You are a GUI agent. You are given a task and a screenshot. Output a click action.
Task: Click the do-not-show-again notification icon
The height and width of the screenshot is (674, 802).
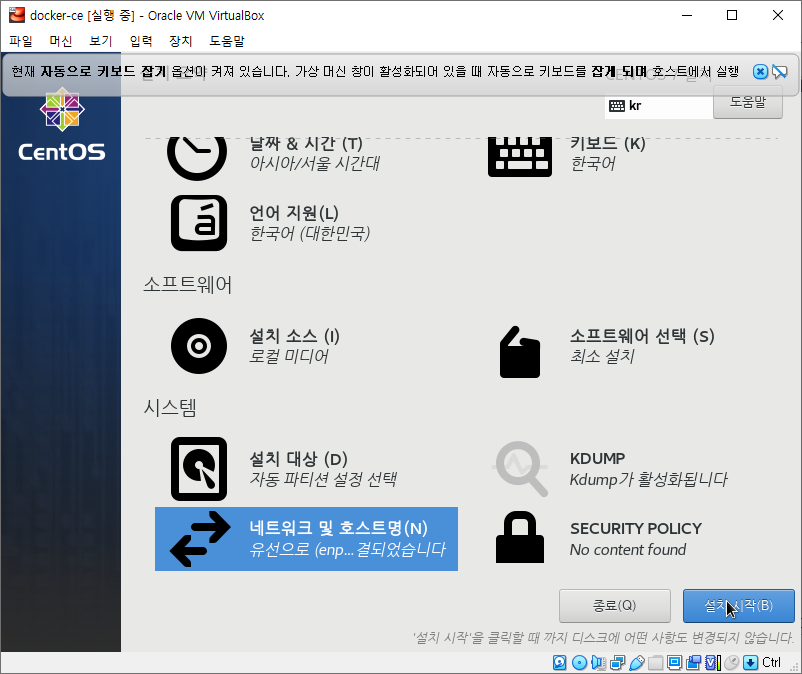pos(780,72)
